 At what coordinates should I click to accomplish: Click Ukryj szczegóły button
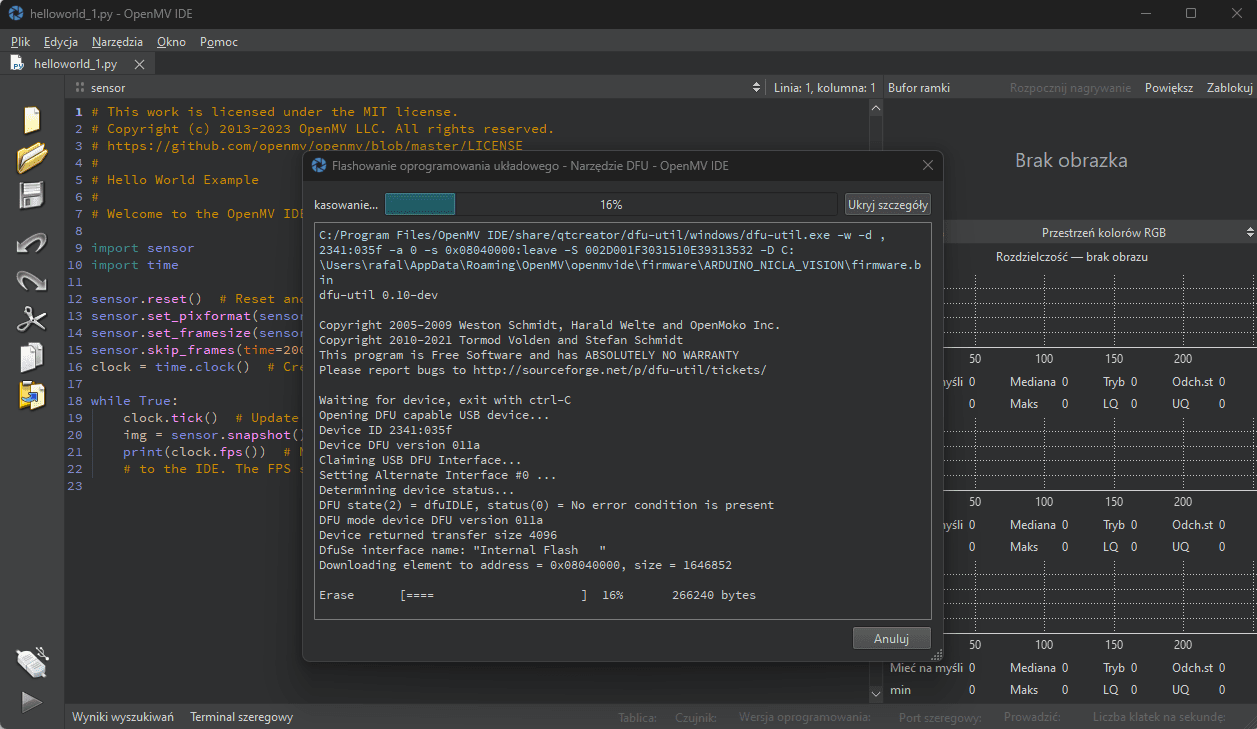(x=888, y=204)
